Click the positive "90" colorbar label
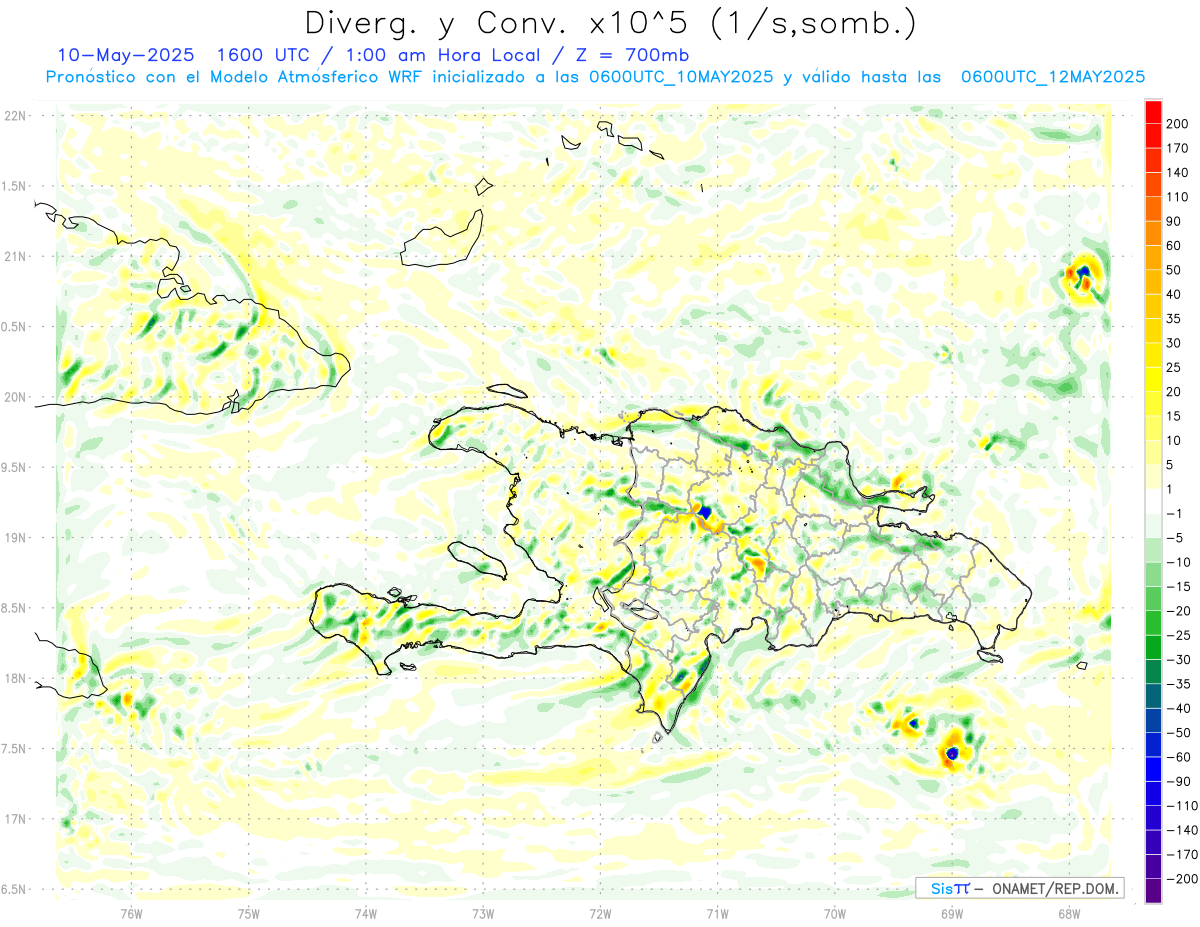 pyautogui.click(x=1174, y=221)
